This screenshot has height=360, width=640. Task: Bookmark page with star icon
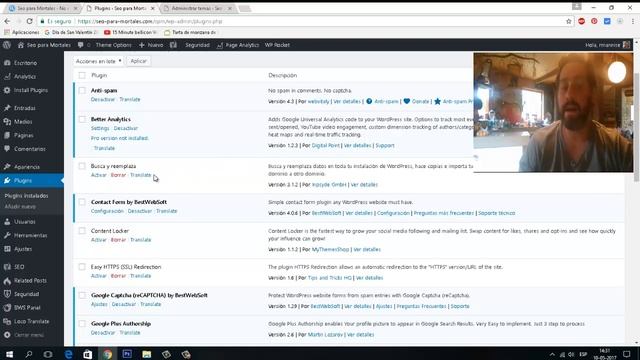coord(569,21)
